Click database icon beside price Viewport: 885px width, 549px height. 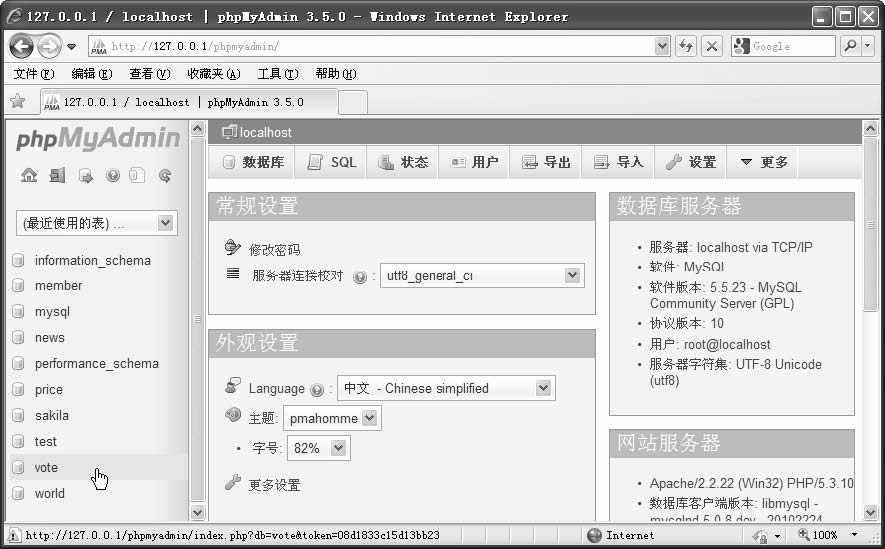19,389
